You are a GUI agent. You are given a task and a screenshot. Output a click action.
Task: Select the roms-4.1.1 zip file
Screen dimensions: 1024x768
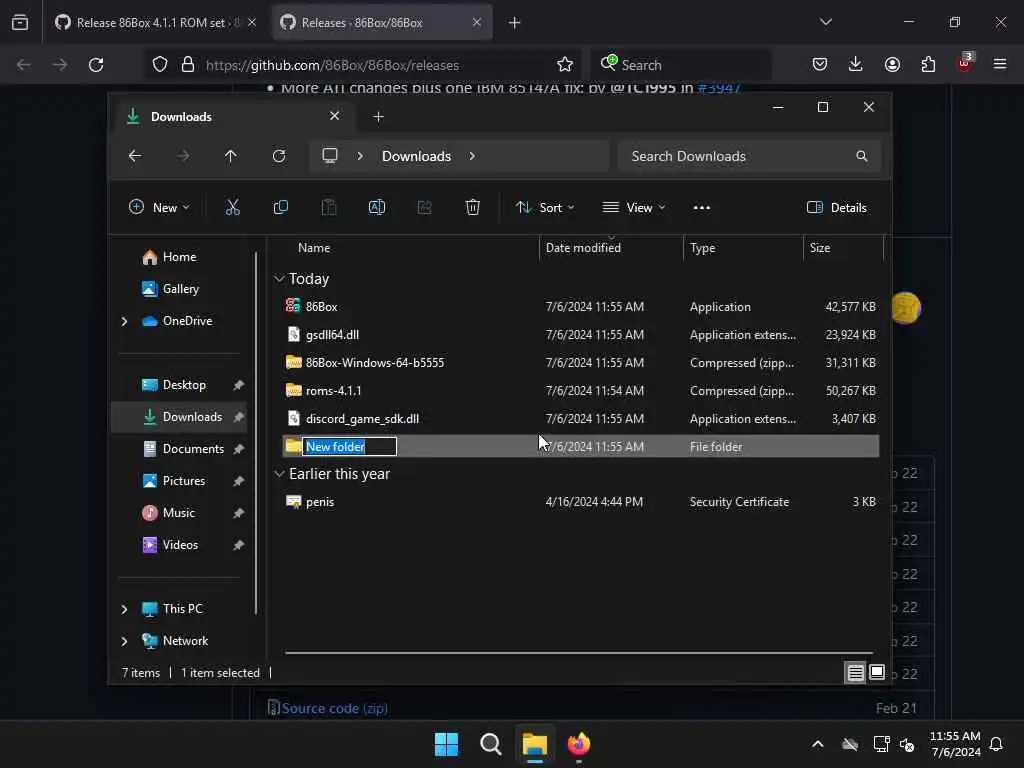click(x=581, y=391)
